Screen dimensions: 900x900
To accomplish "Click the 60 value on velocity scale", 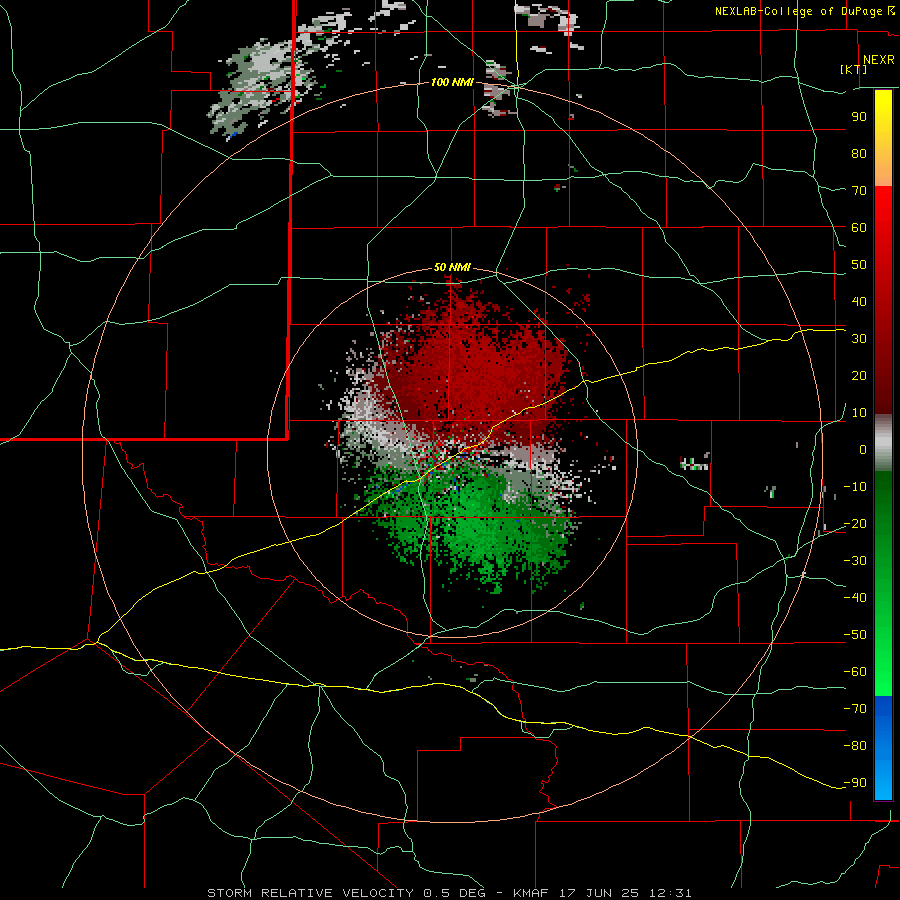I will point(859,227).
